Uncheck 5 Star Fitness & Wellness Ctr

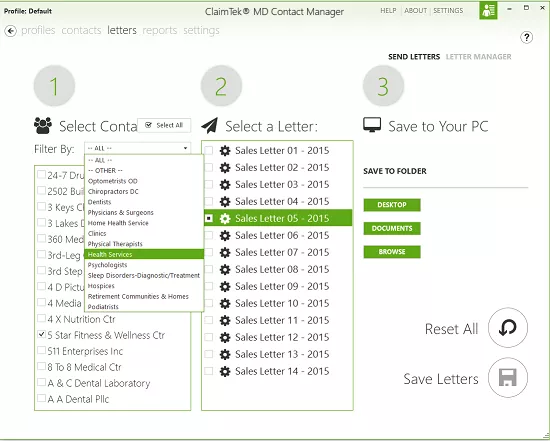[41, 334]
